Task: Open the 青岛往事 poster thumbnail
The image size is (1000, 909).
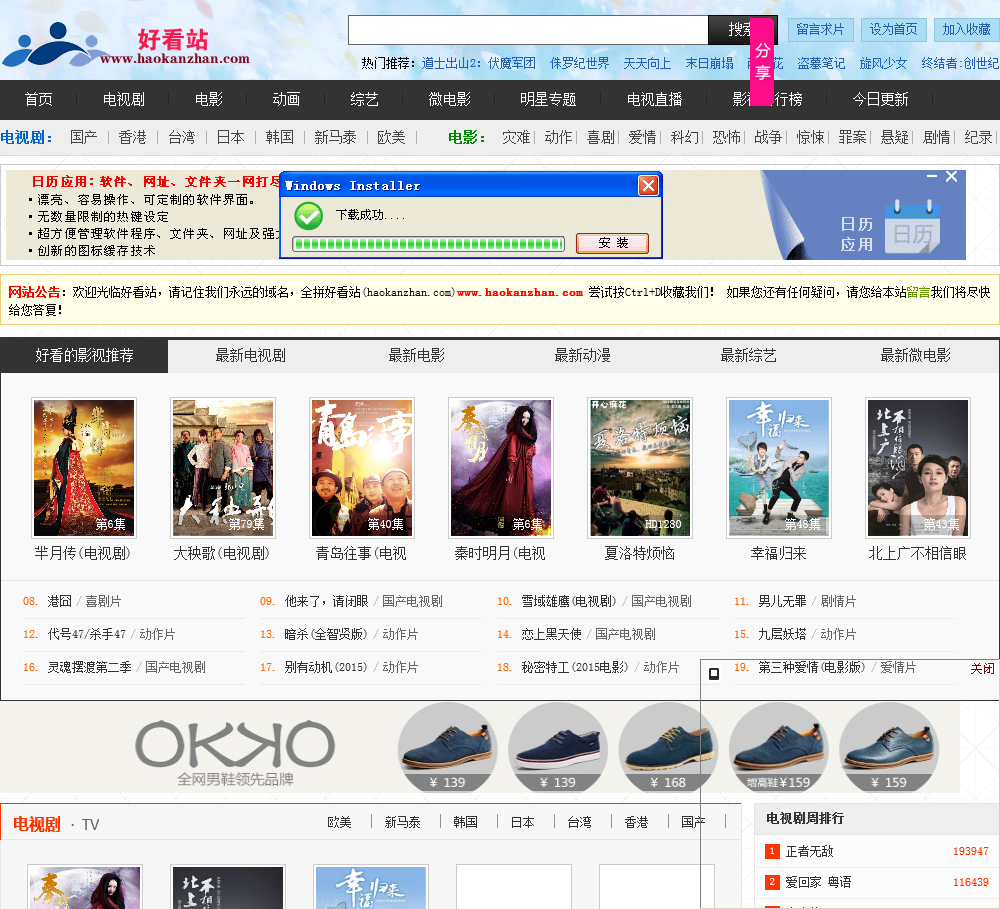Action: (x=362, y=468)
